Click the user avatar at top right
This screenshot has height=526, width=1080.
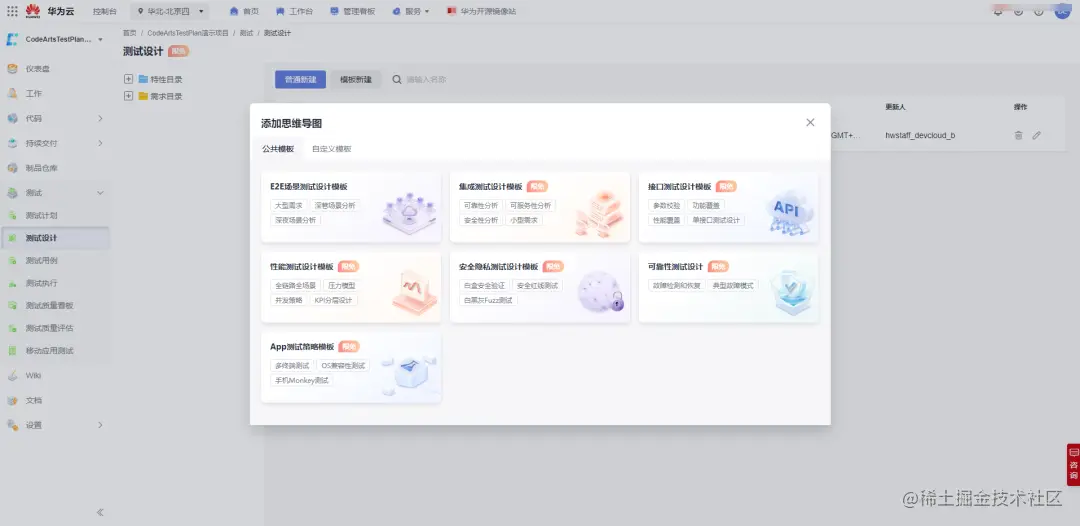coord(1062,11)
